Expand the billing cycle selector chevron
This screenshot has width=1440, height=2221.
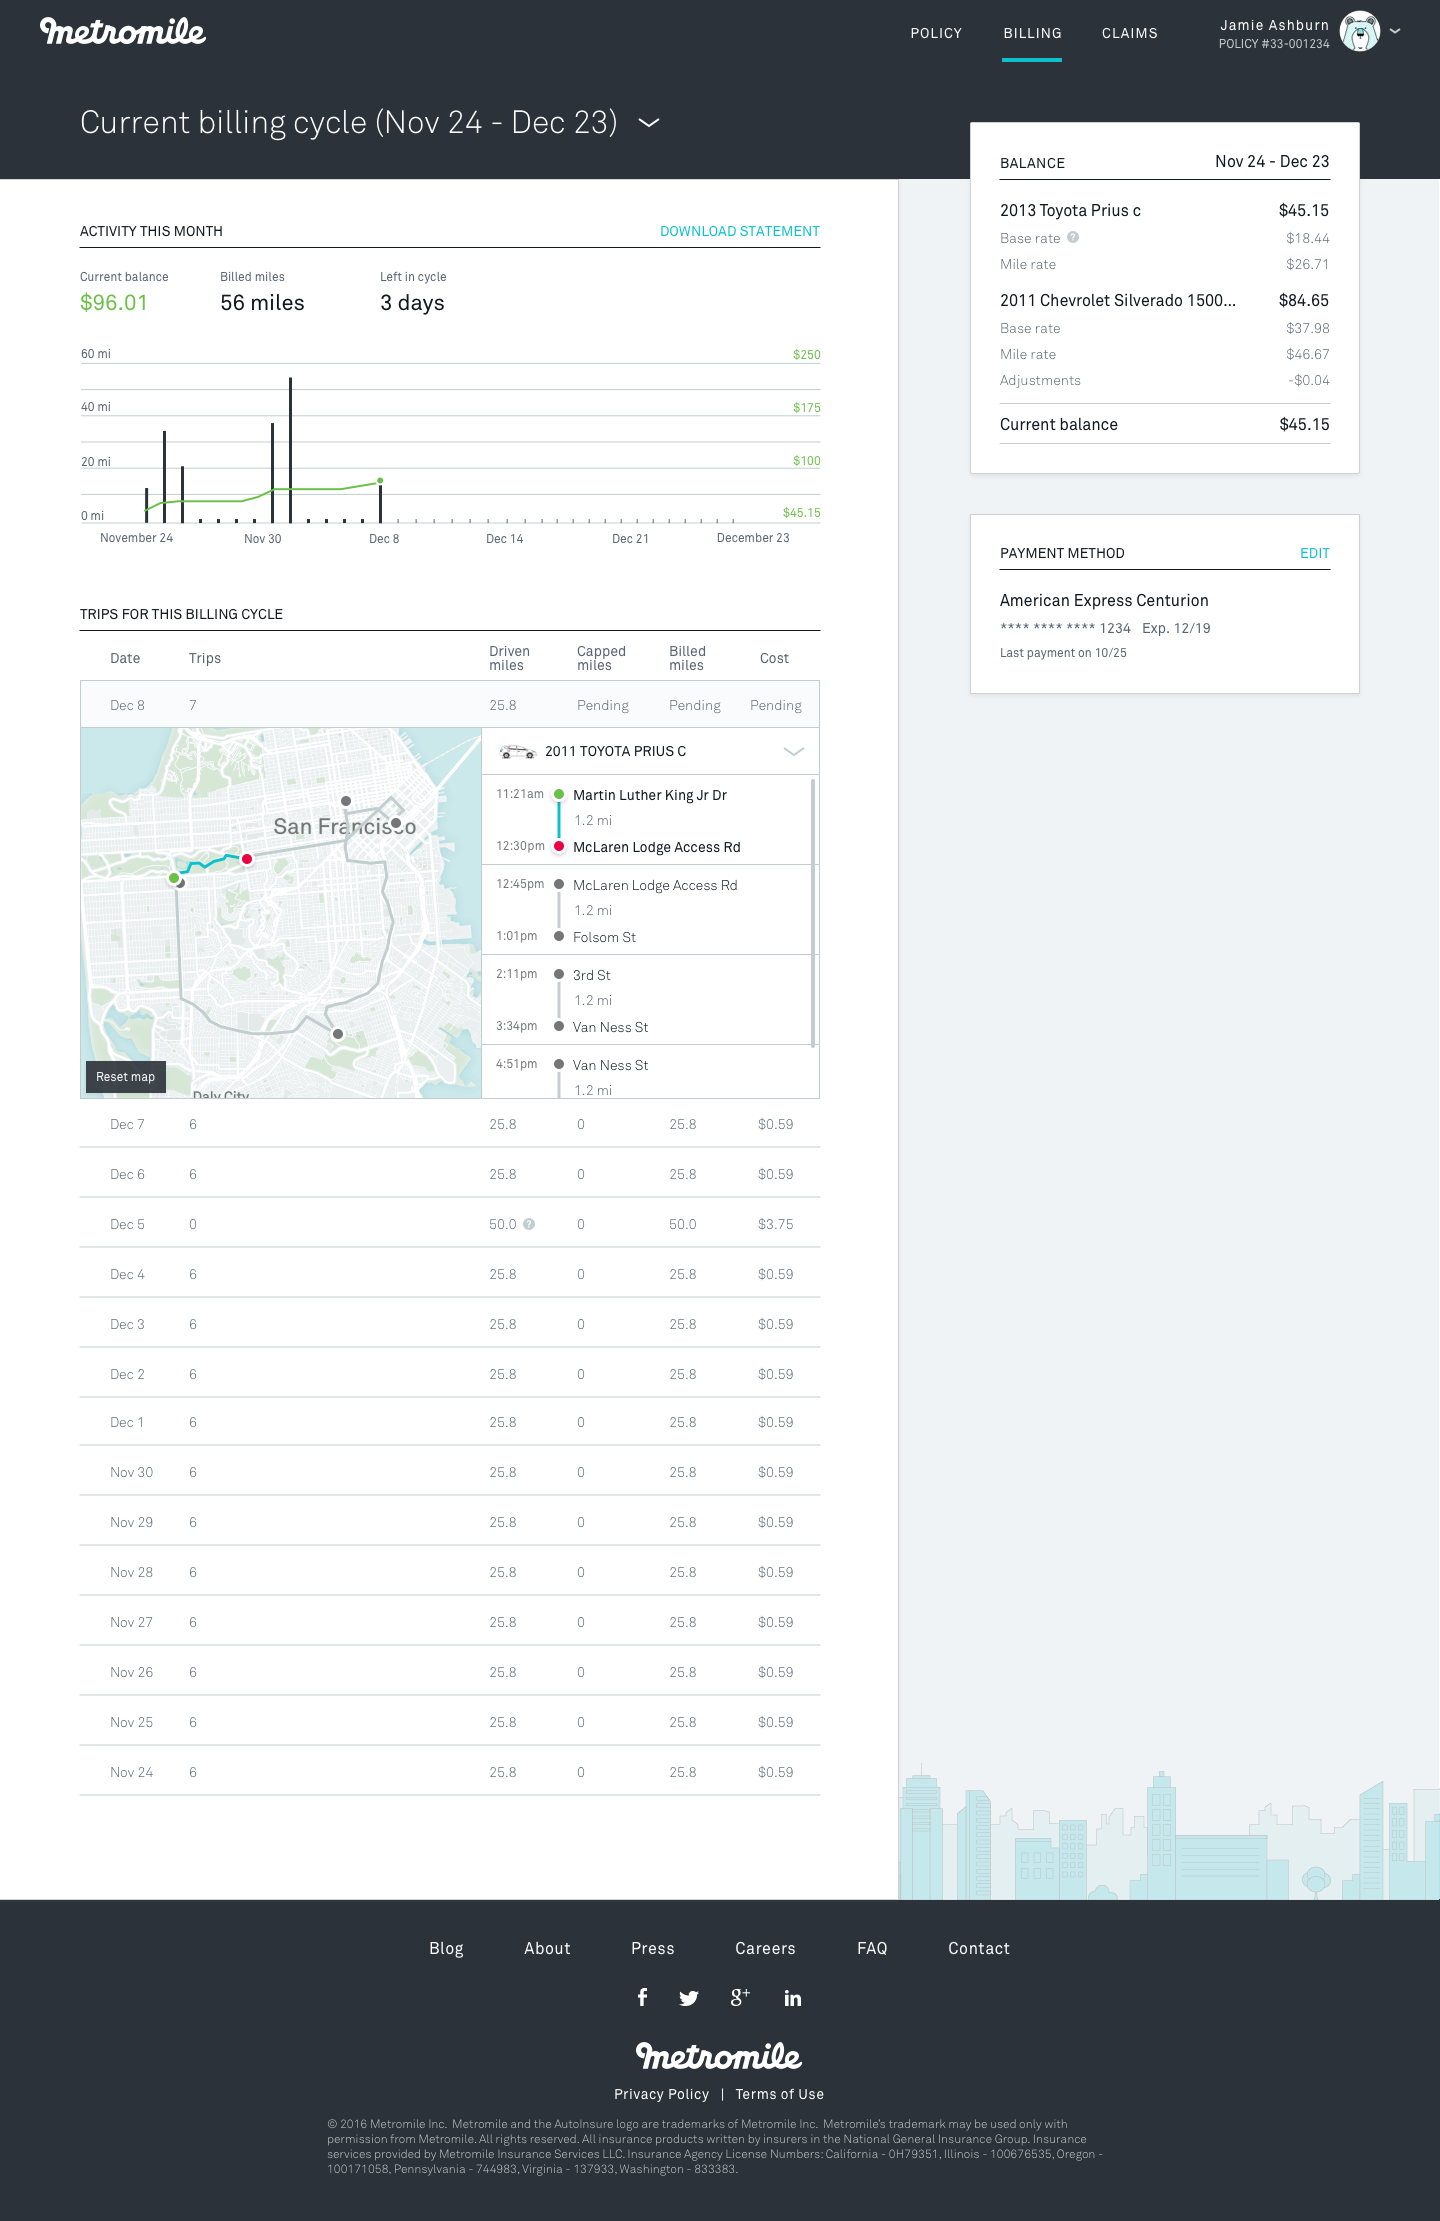(x=649, y=123)
